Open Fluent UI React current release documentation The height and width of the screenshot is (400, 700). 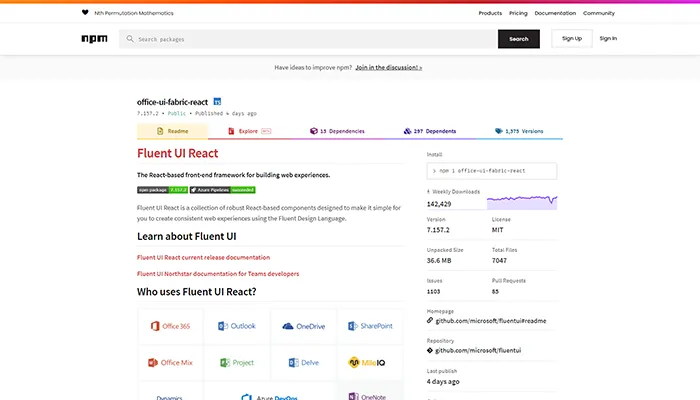(204, 257)
